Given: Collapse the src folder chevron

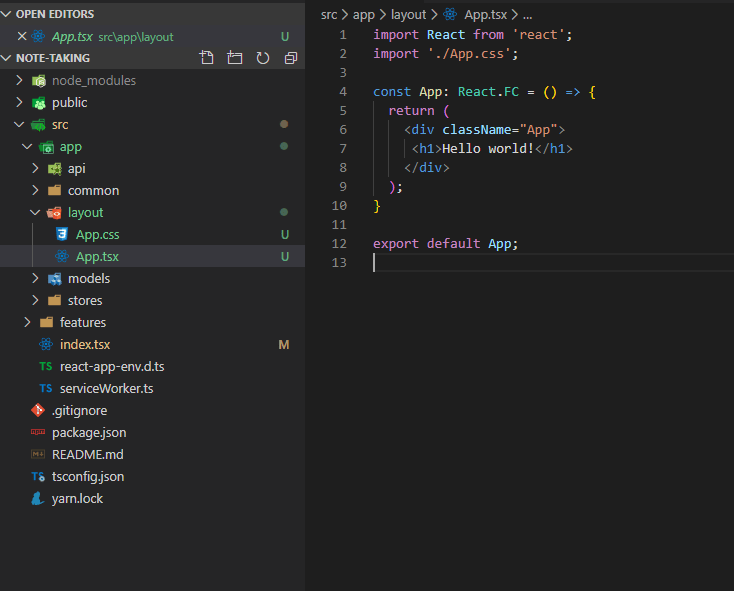Looking at the screenshot, I should (x=19, y=124).
